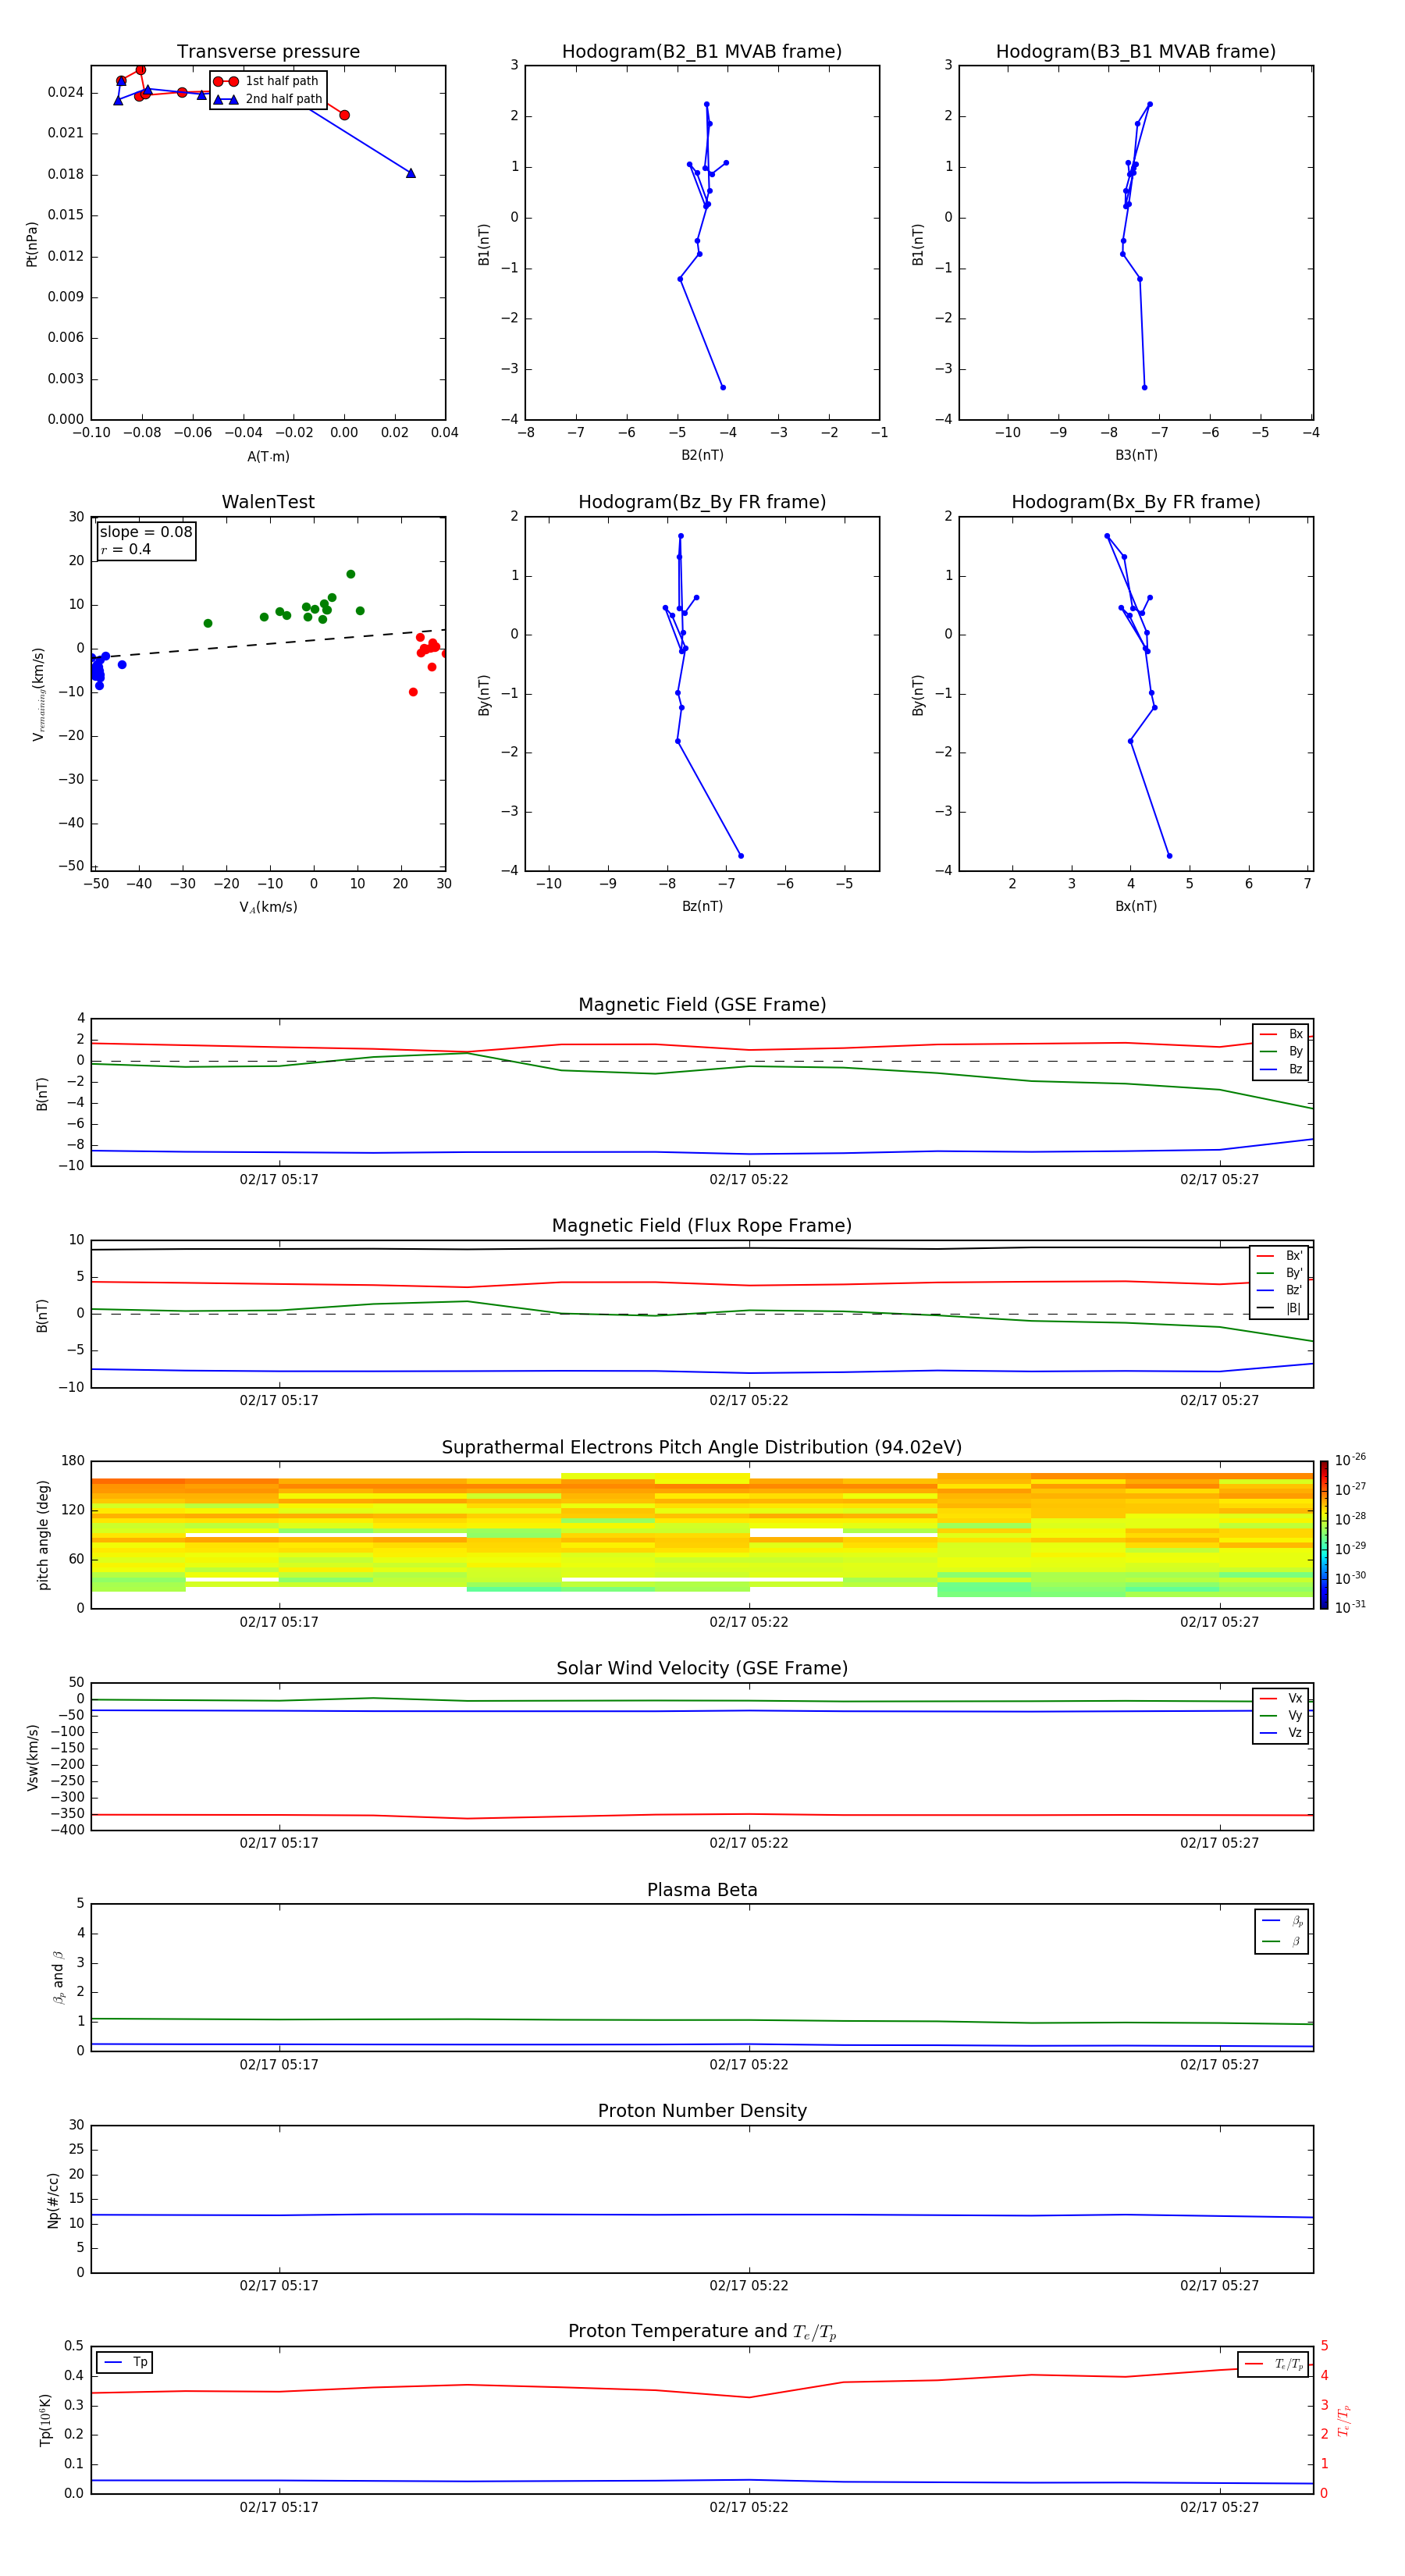Click the pitch angle colorbar
The height and width of the screenshot is (2576, 1405).
point(1324,1535)
